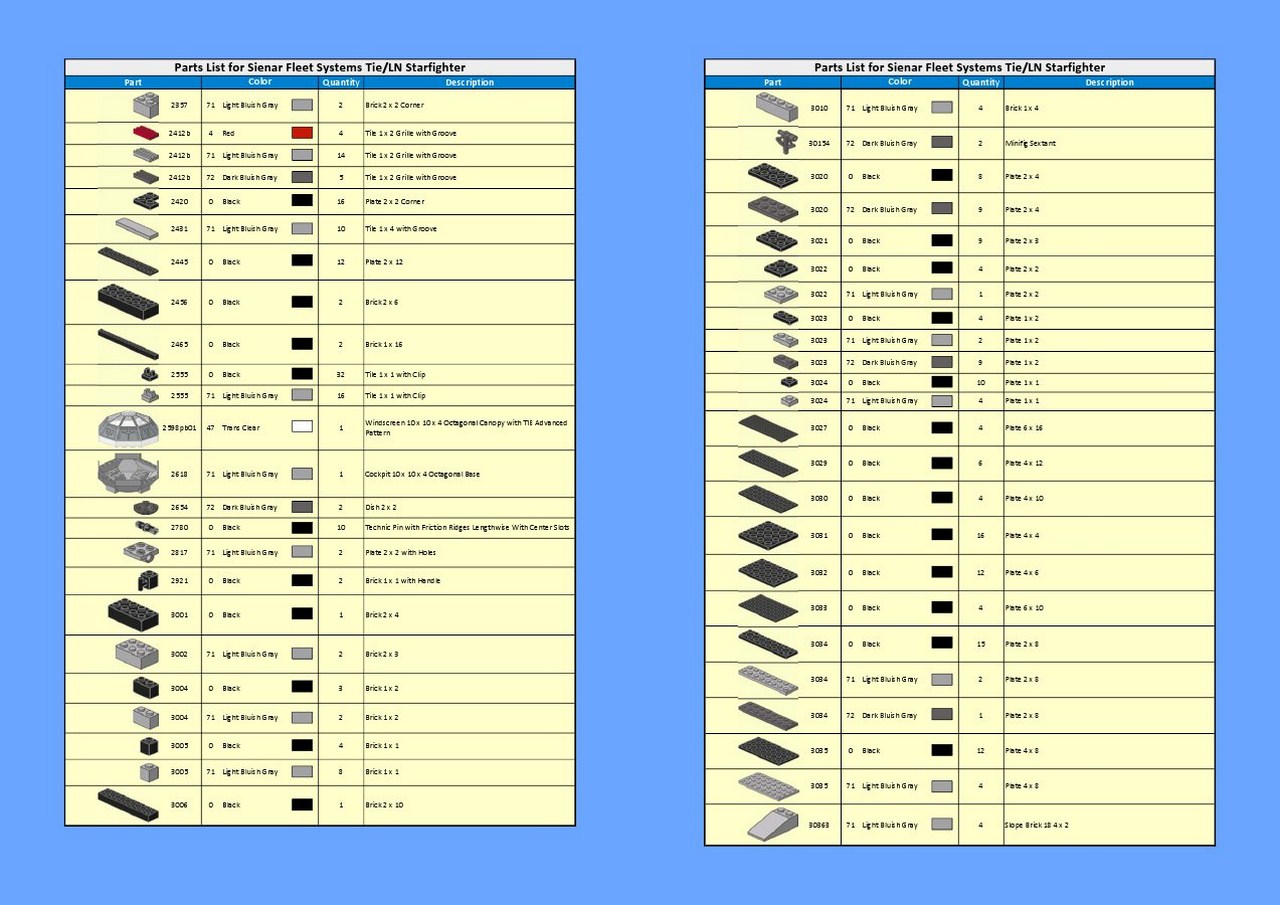Image resolution: width=1280 pixels, height=905 pixels.
Task: Select the 30363 slope brick image
Action: (773, 825)
